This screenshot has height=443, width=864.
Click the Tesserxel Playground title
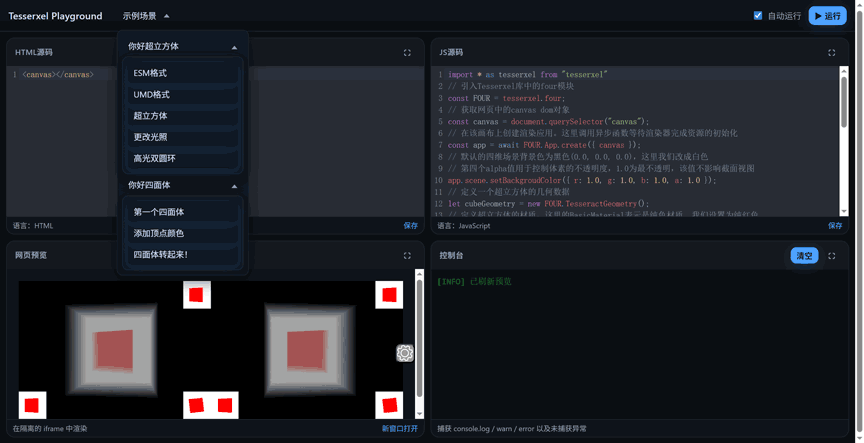point(55,16)
